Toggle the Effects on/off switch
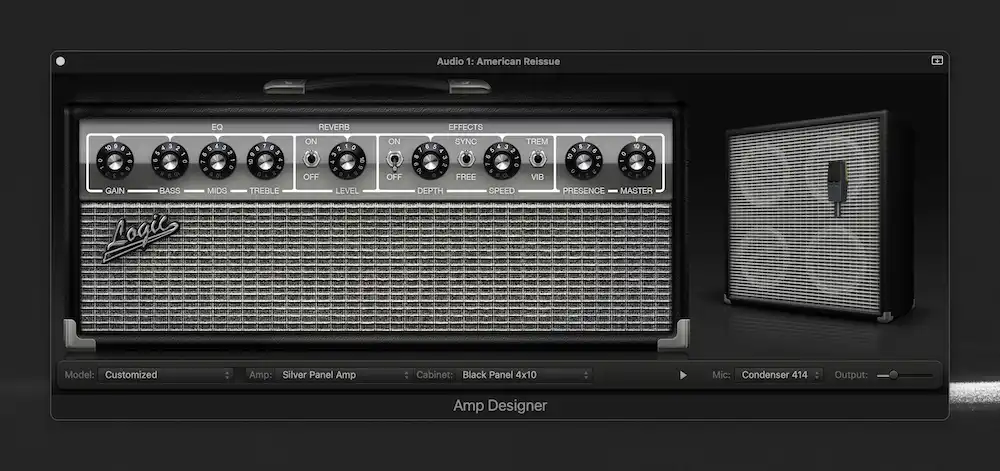Image resolution: width=1000 pixels, height=471 pixels. (x=394, y=160)
